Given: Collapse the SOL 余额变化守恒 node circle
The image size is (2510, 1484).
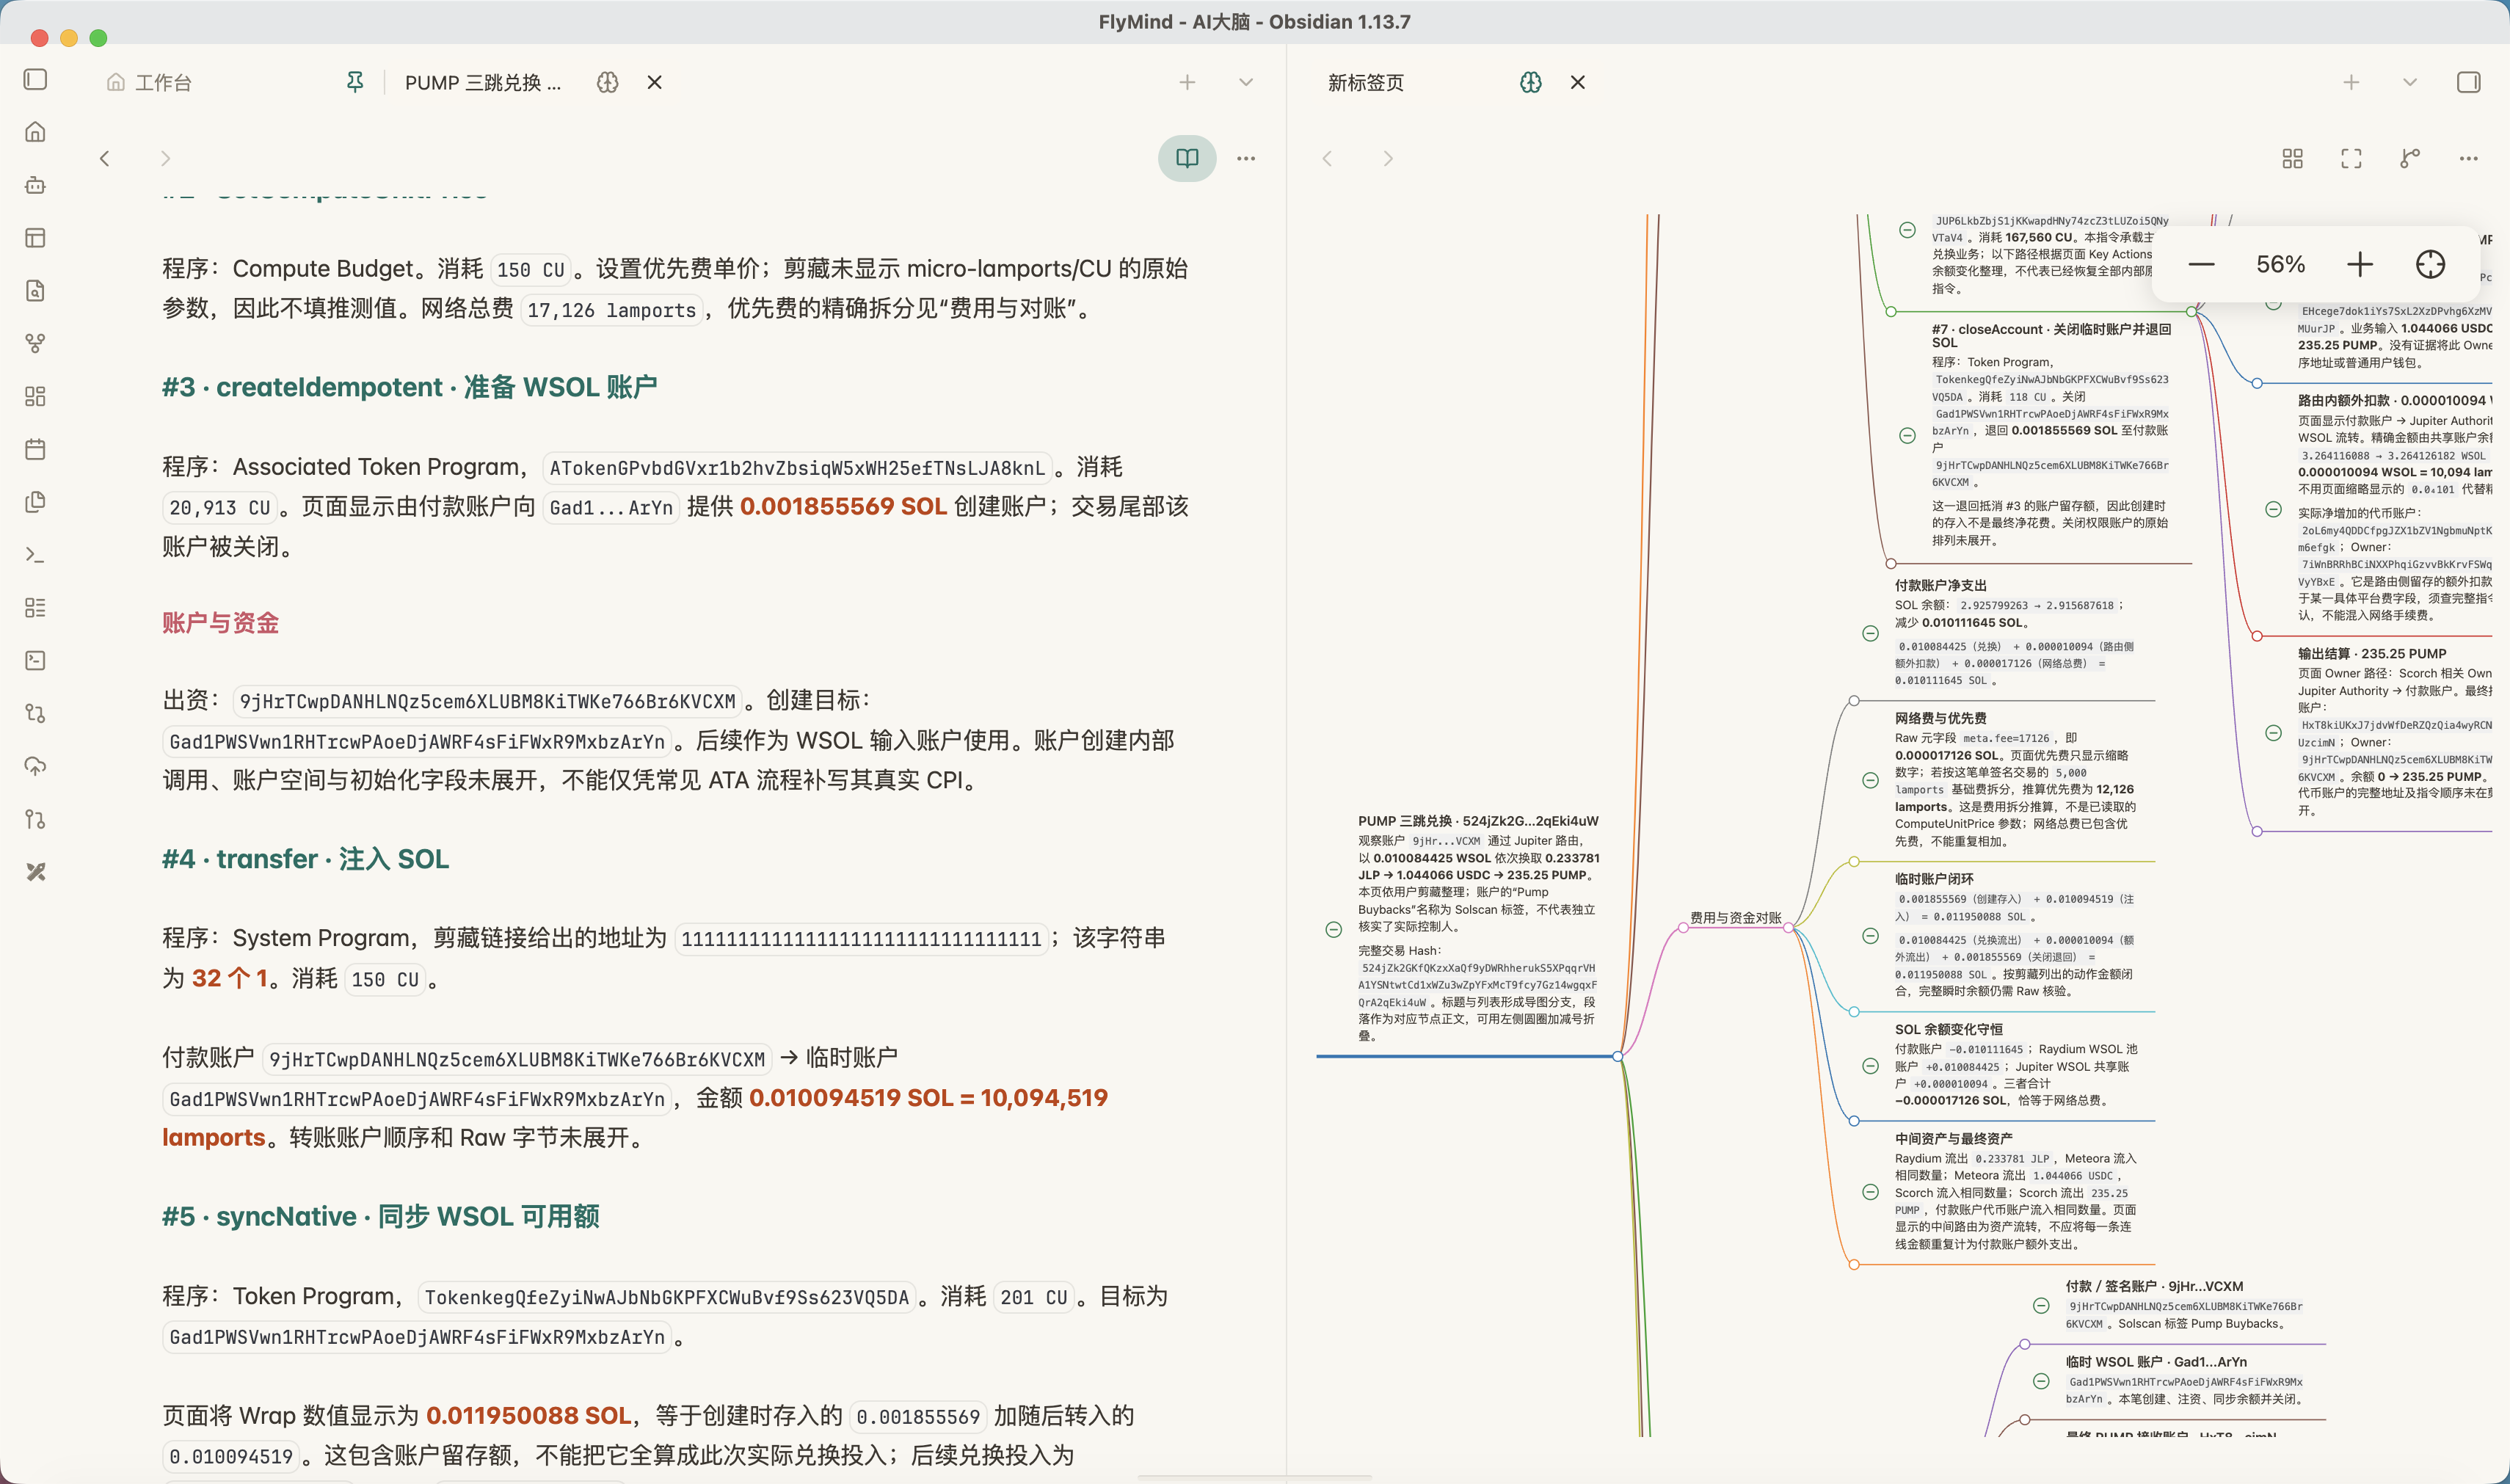Looking at the screenshot, I should (x=1871, y=1066).
